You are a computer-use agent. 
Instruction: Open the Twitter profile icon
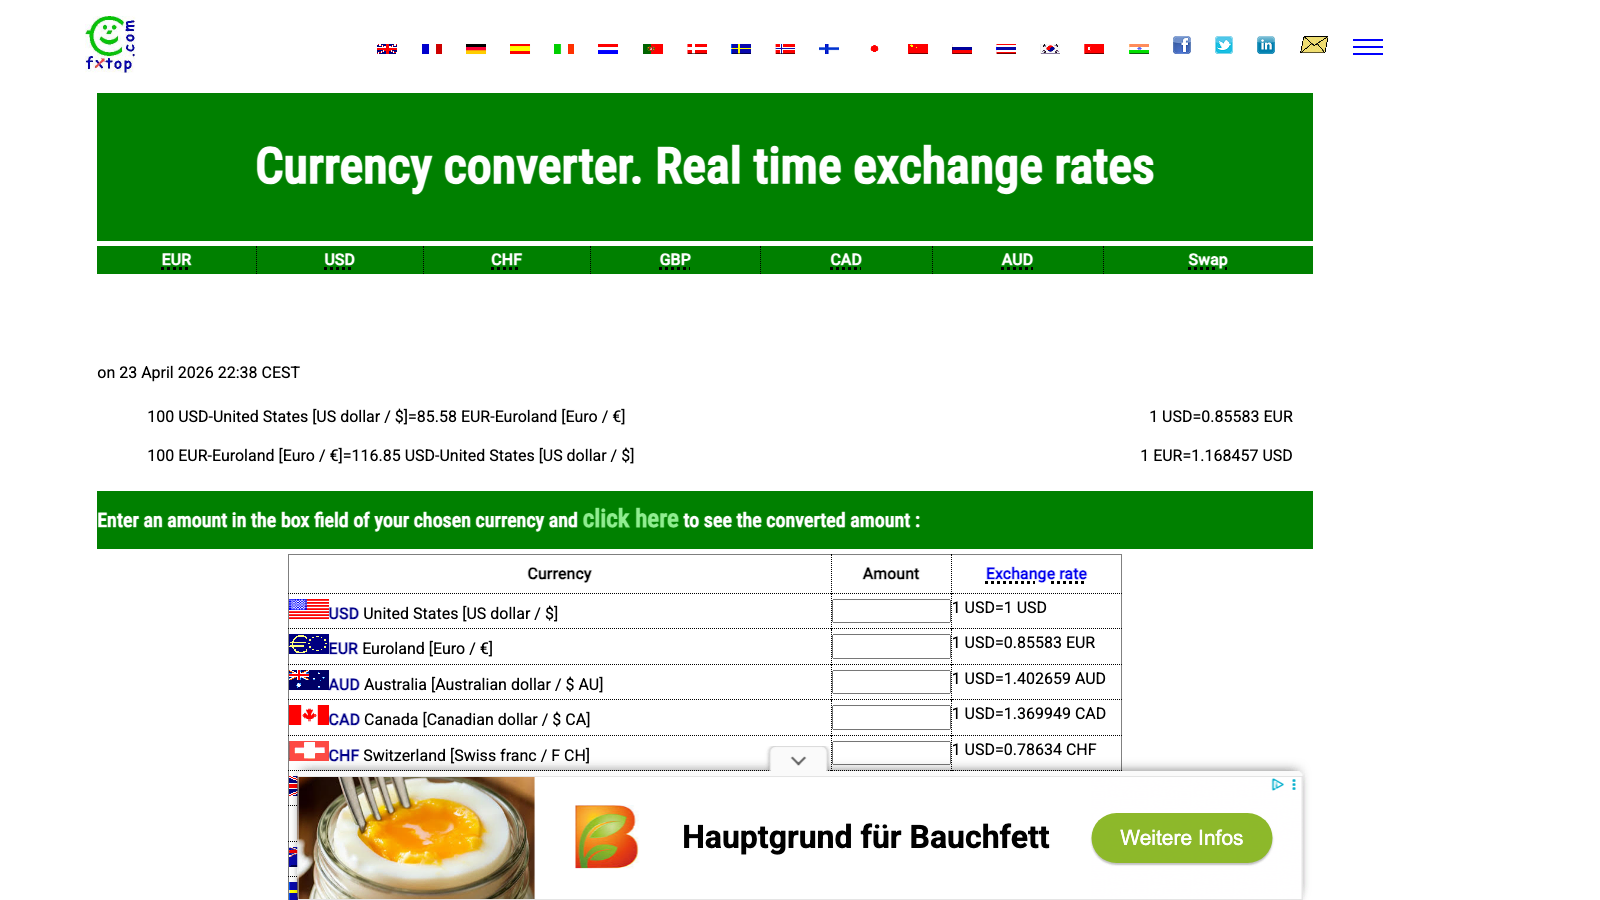tap(1224, 45)
